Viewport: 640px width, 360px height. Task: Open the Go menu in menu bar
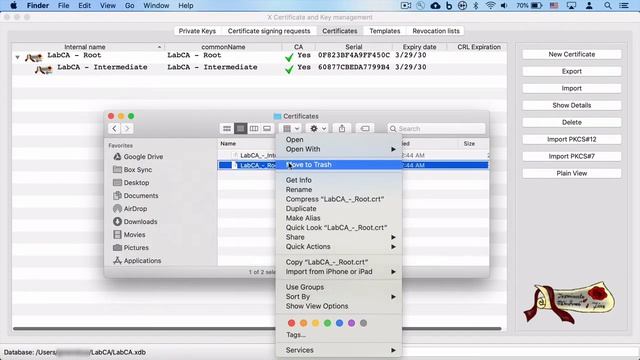click(129, 5)
